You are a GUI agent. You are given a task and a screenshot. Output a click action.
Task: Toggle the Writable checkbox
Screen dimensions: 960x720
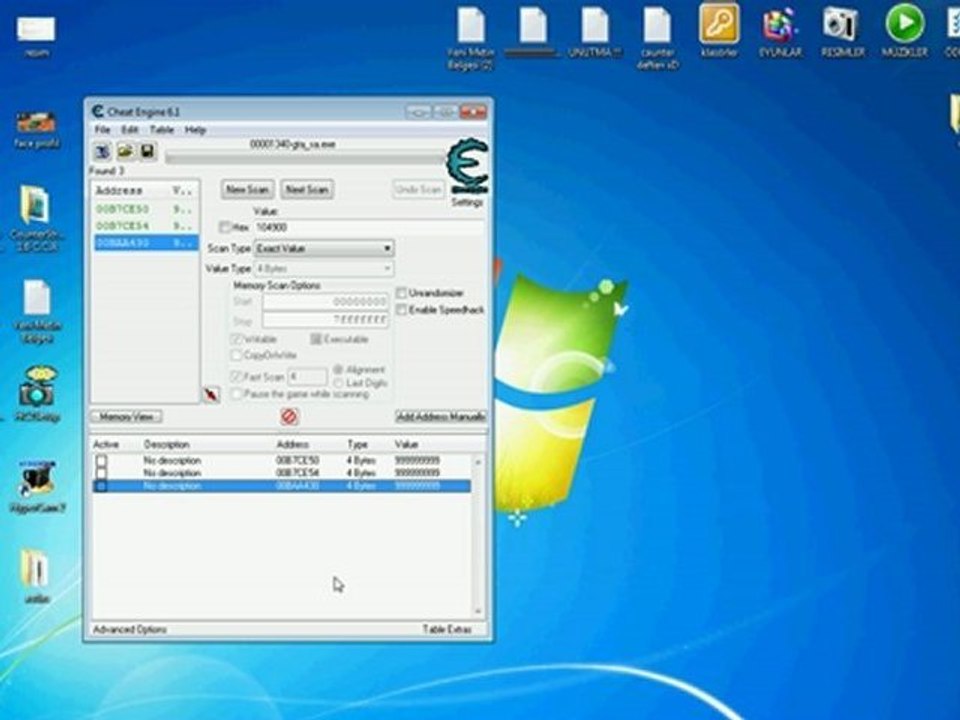(x=236, y=339)
